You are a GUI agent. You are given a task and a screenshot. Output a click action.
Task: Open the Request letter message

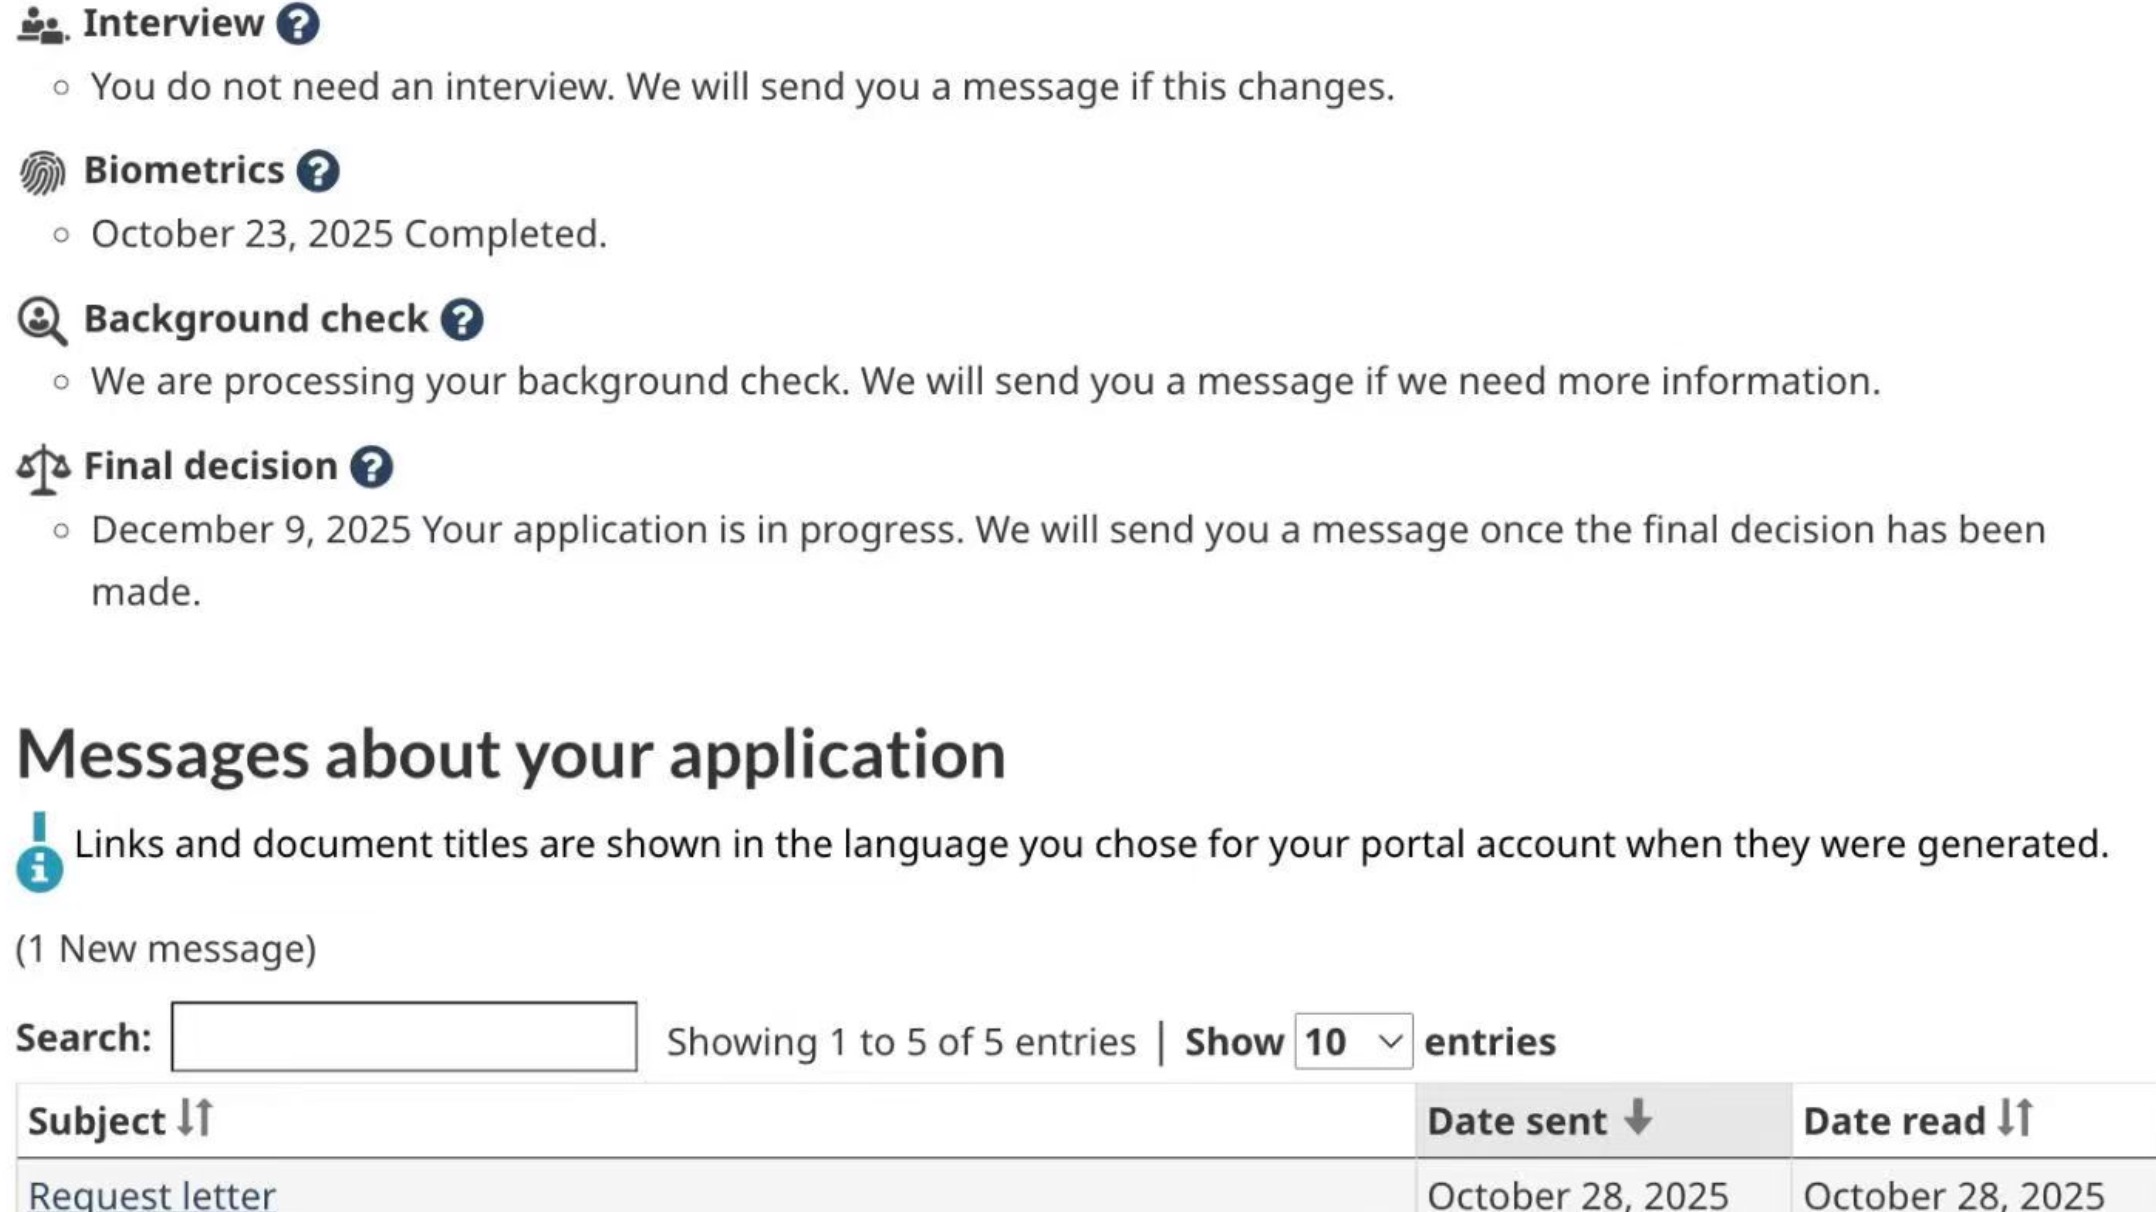click(152, 1195)
